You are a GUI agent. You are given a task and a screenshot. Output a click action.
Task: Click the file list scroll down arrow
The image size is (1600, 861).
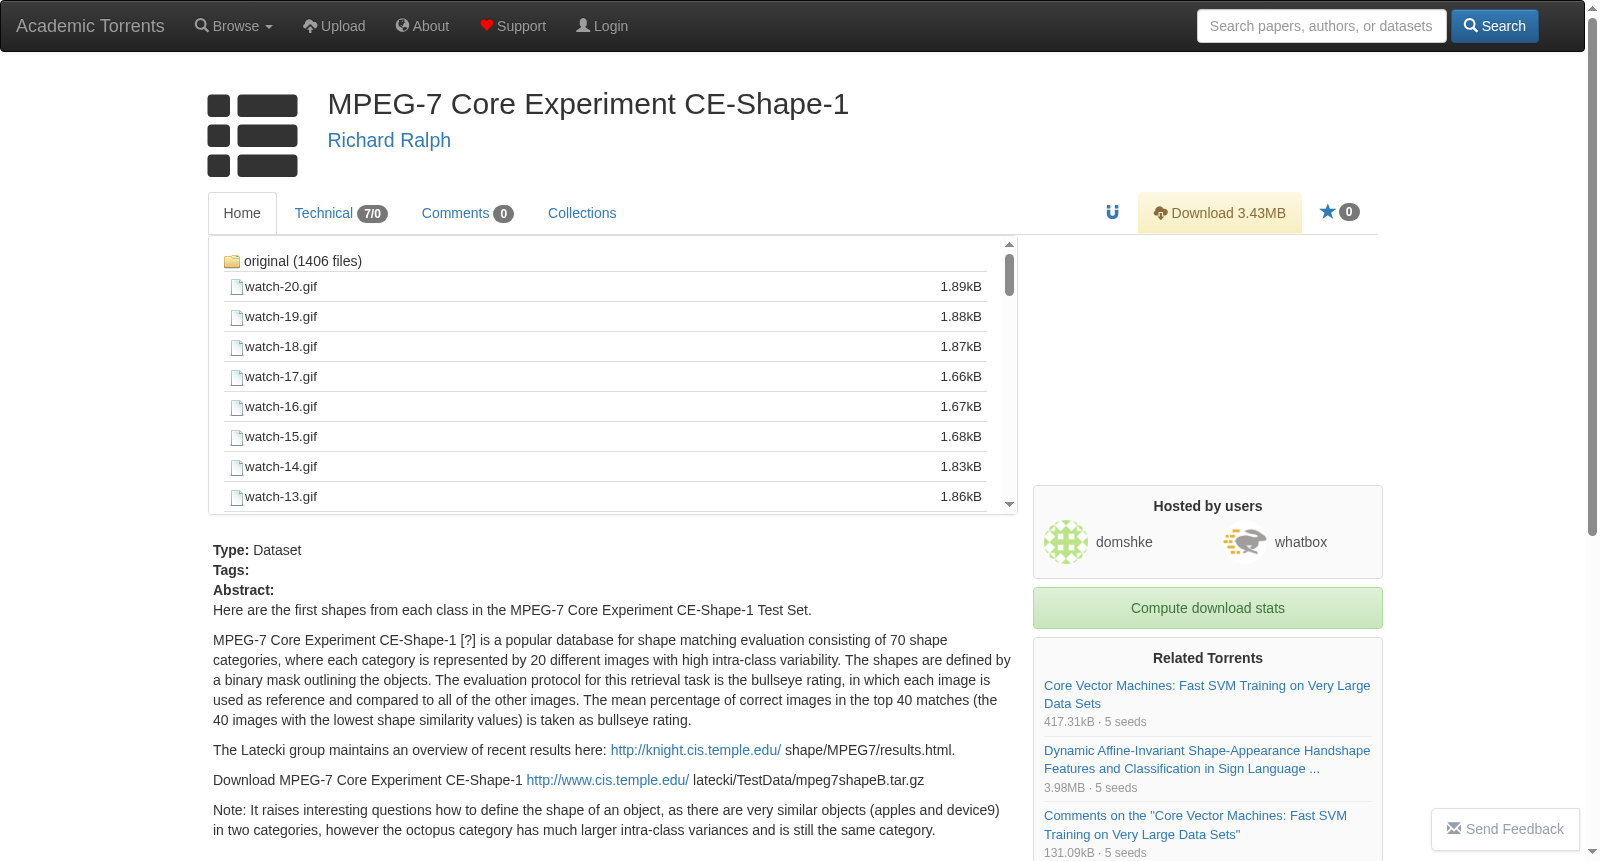pyautogui.click(x=1010, y=505)
